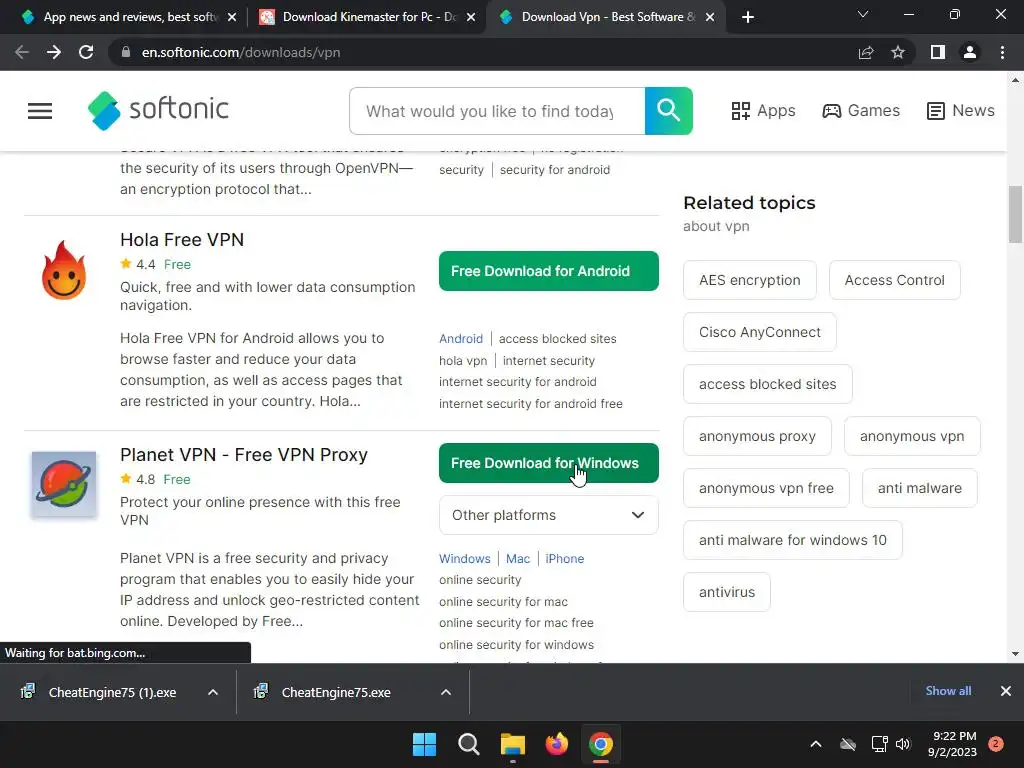Viewport: 1024px width, 768px height.
Task: Click the Planet VPN app thumbnail
Action: [x=64, y=485]
